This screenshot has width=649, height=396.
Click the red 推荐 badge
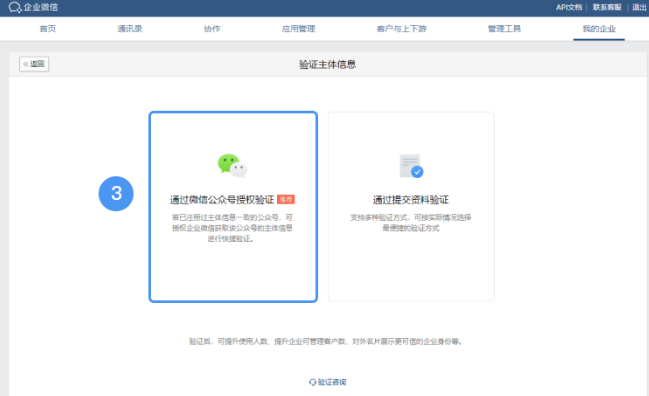click(x=286, y=199)
